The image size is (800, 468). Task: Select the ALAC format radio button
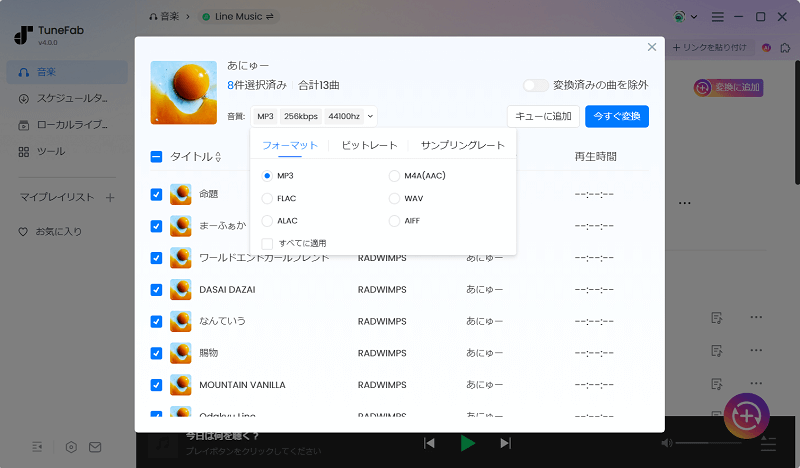tap(267, 221)
